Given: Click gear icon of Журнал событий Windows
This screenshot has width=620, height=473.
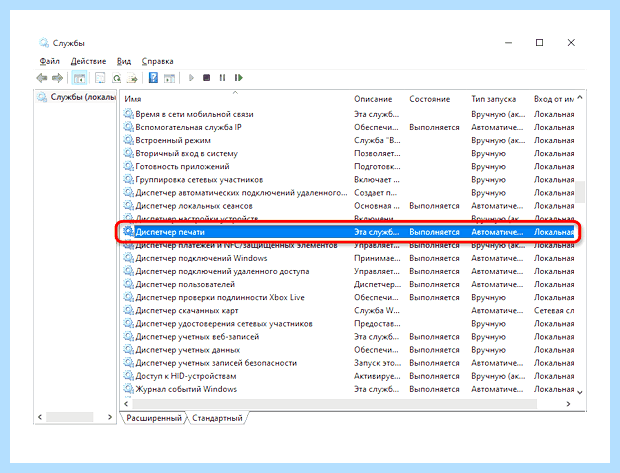Looking at the screenshot, I should pyautogui.click(x=129, y=388).
